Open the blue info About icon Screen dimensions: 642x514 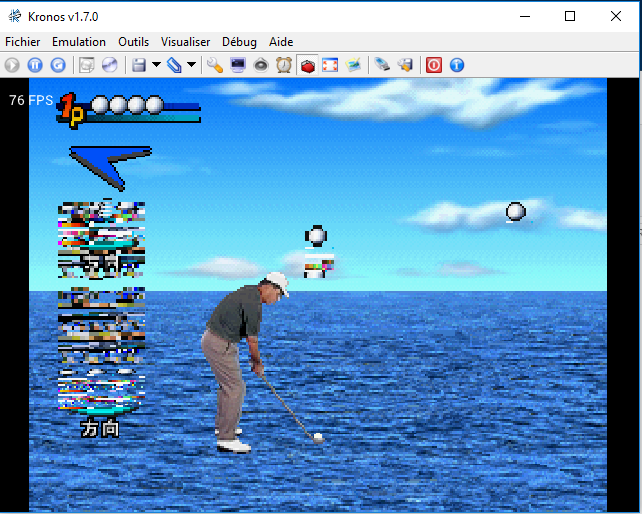(457, 65)
